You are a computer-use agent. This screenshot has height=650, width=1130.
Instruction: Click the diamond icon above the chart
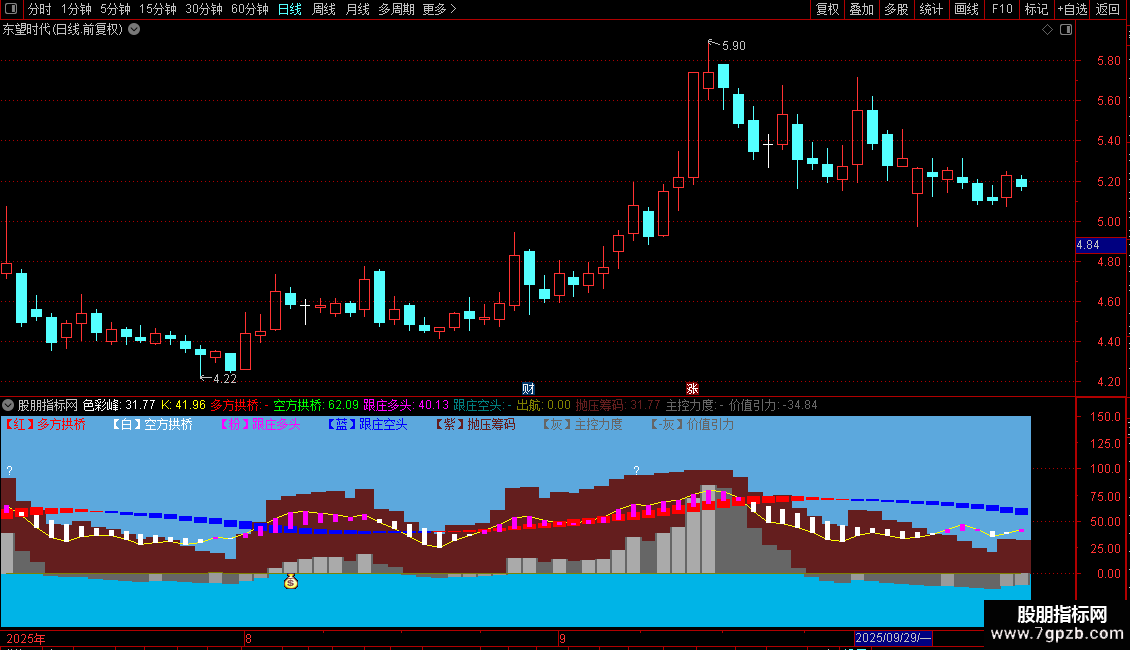coord(1047,29)
